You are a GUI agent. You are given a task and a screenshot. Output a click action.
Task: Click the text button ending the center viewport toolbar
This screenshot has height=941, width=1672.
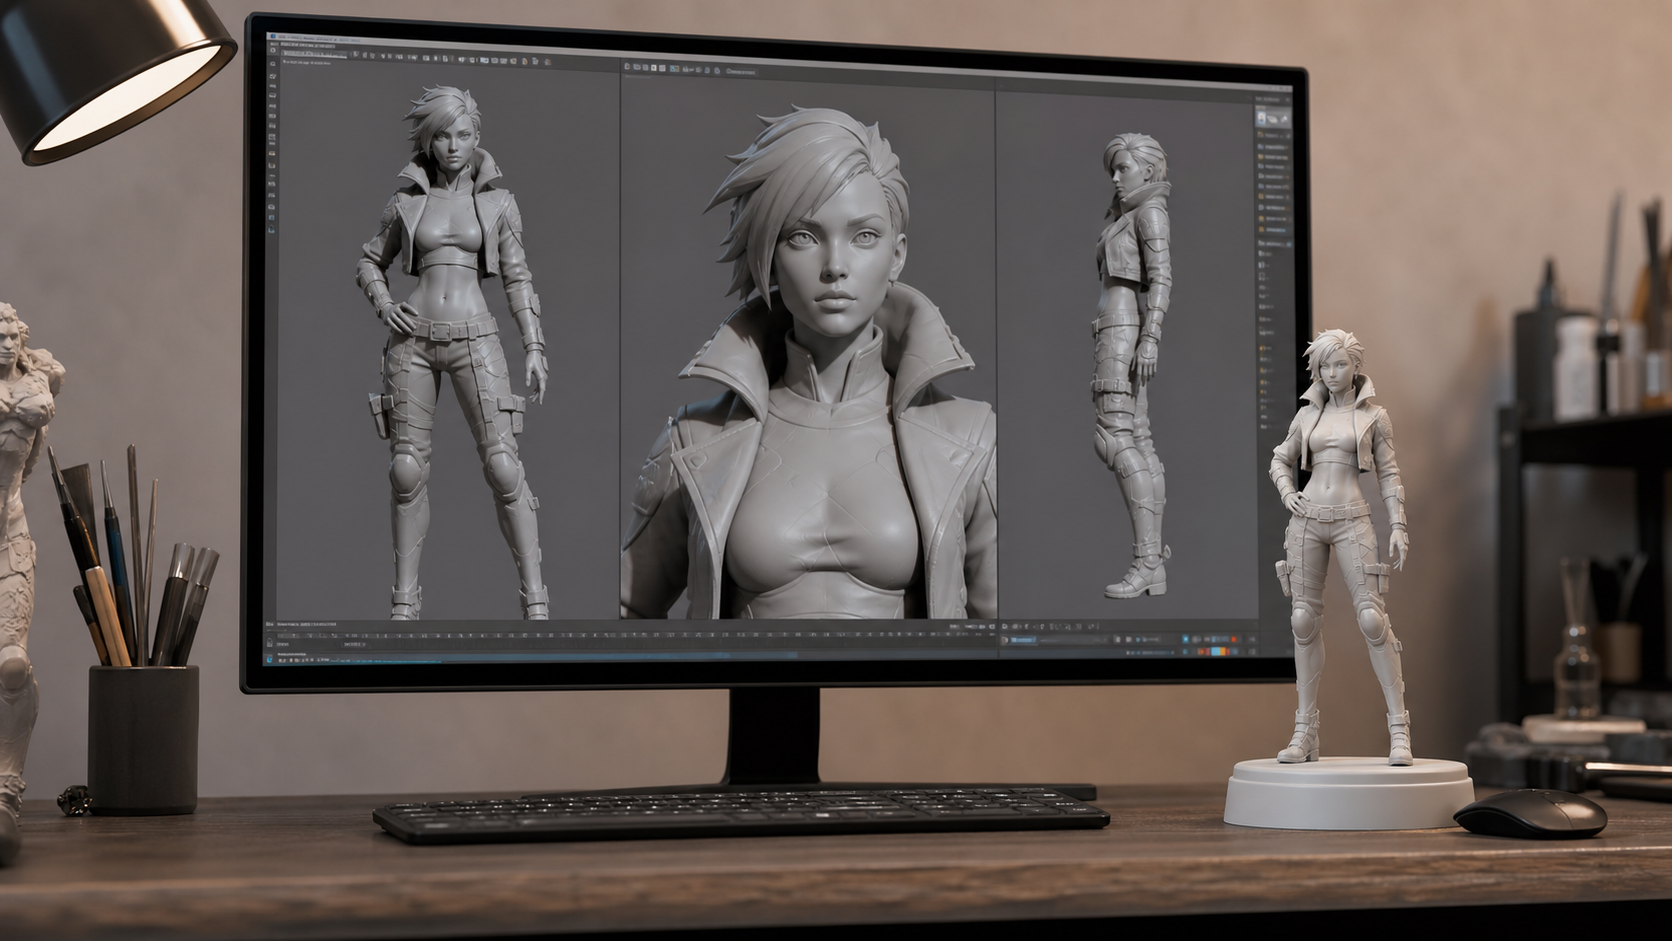click(x=741, y=72)
